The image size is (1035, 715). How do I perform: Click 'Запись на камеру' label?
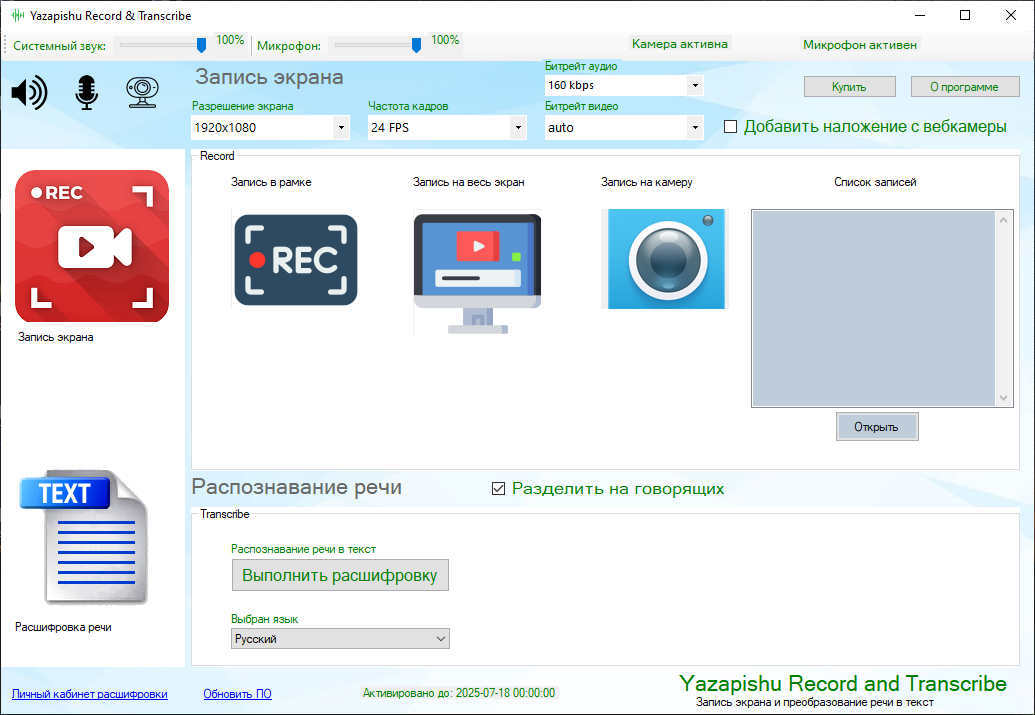[646, 182]
